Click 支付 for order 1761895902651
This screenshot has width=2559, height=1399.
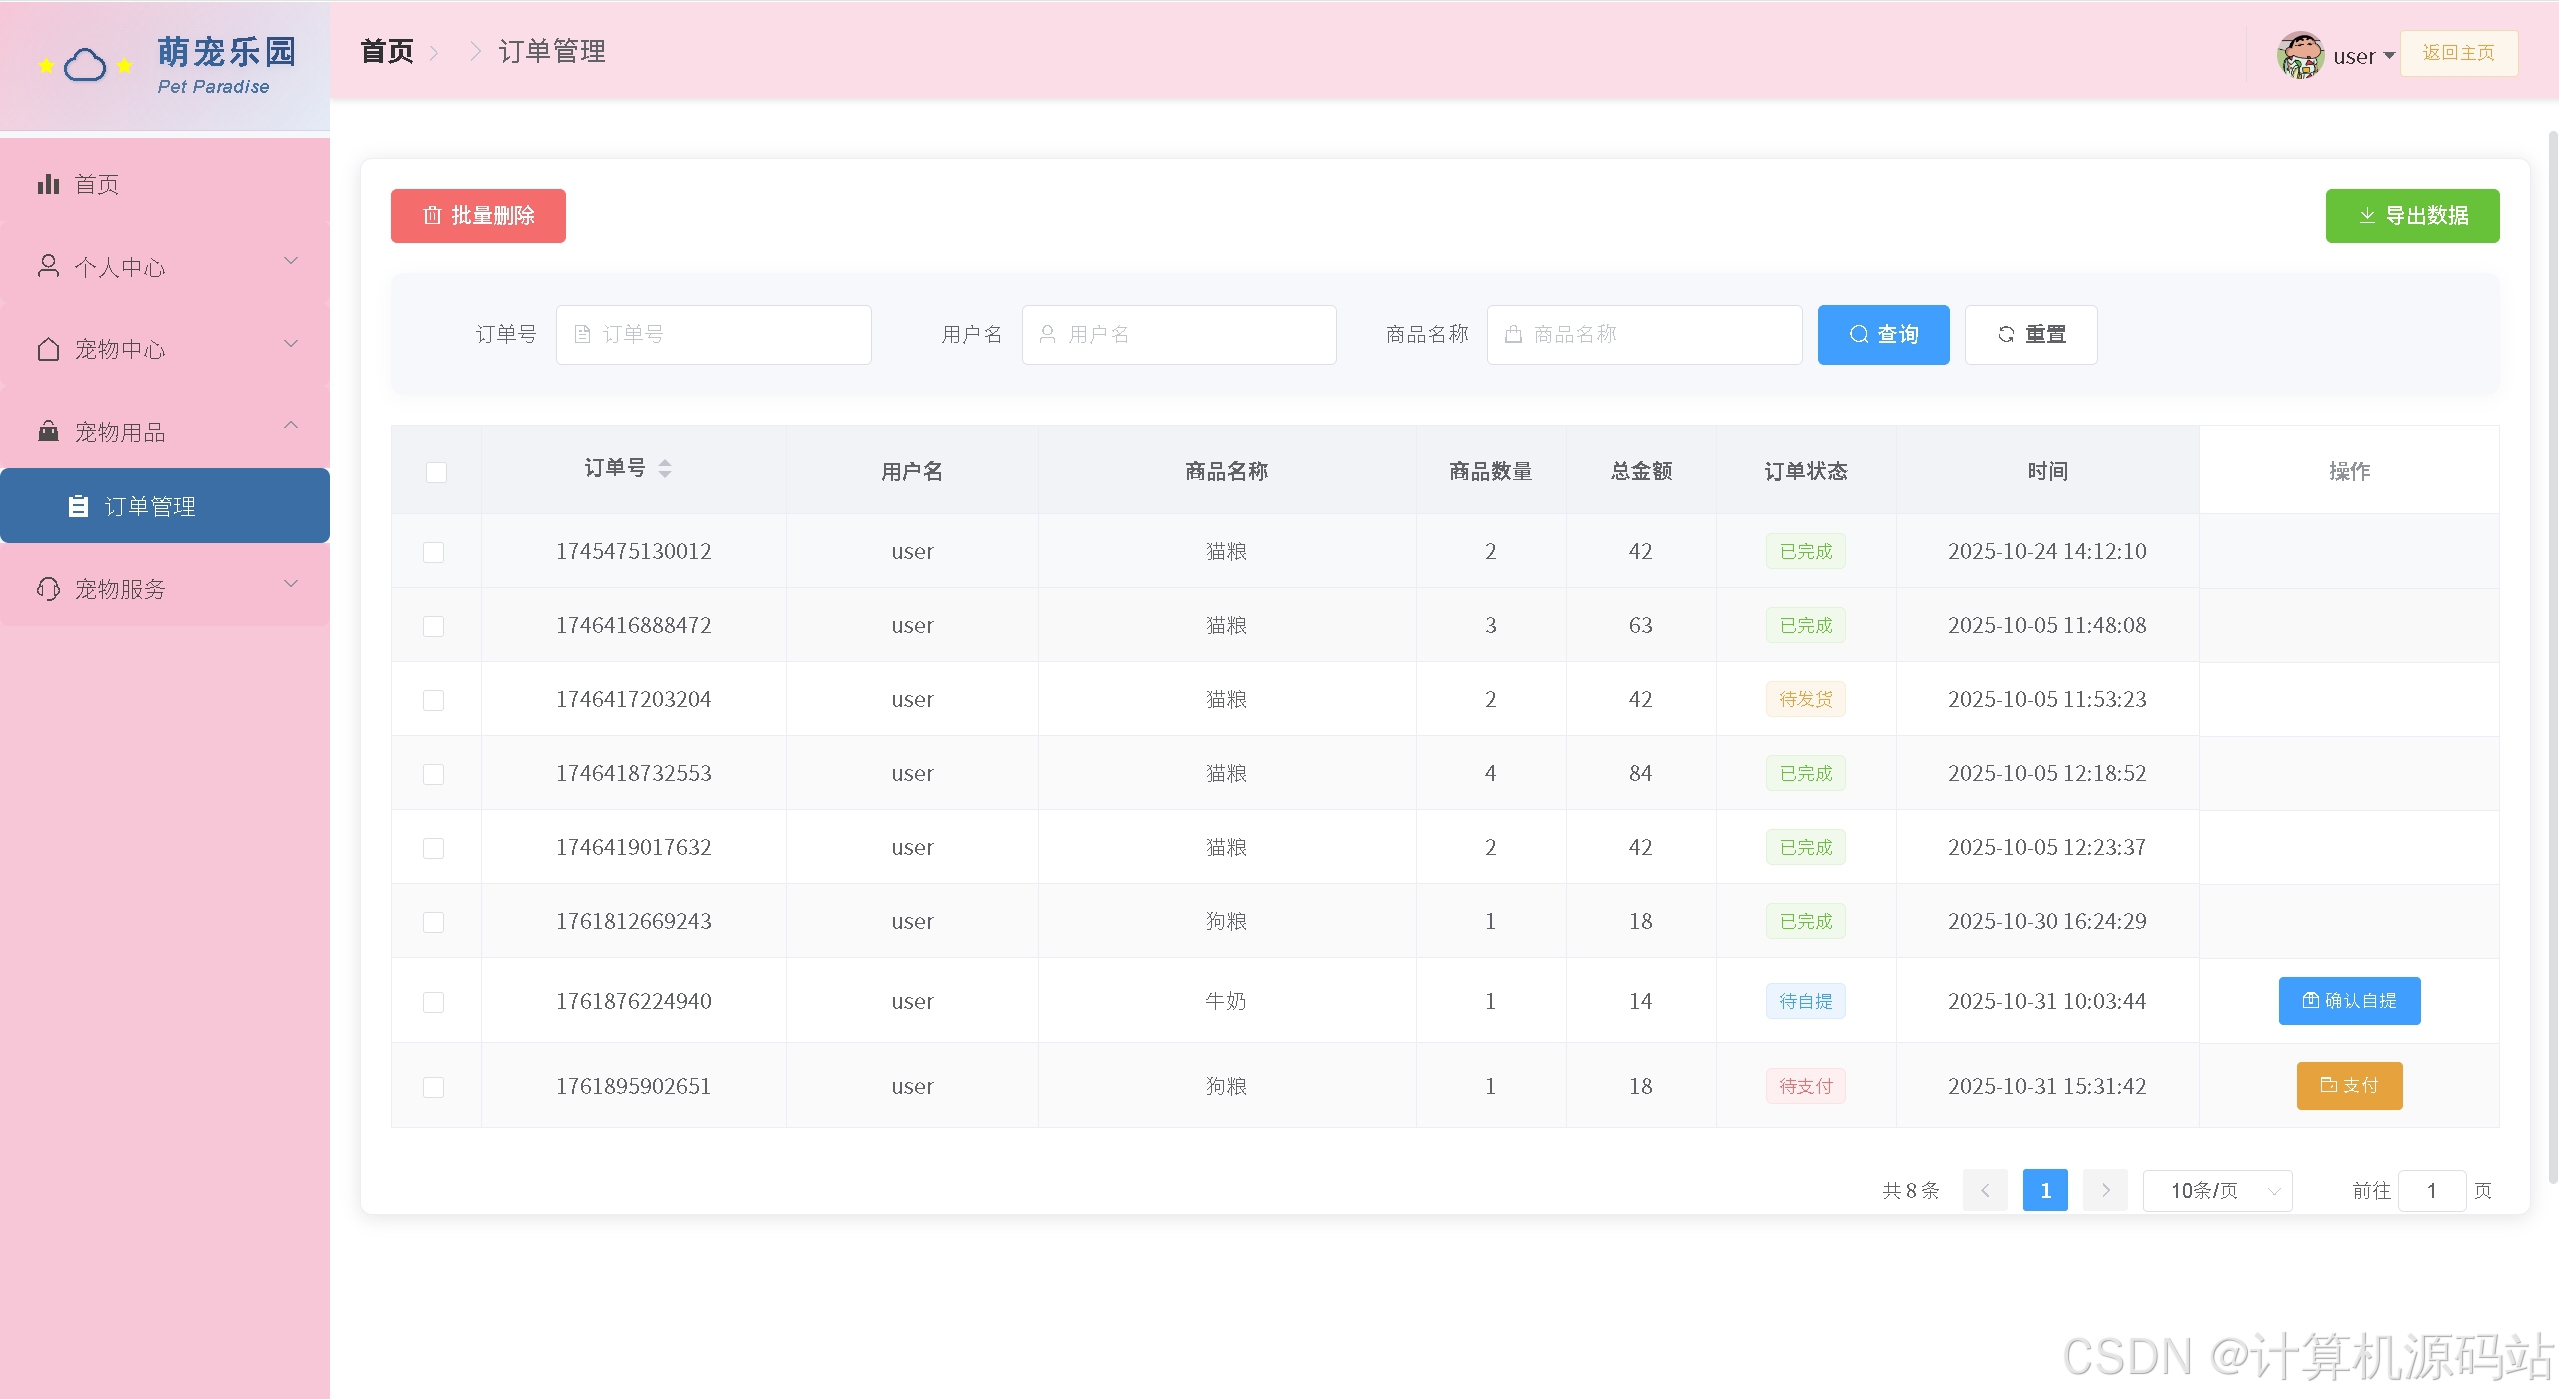[2349, 1086]
